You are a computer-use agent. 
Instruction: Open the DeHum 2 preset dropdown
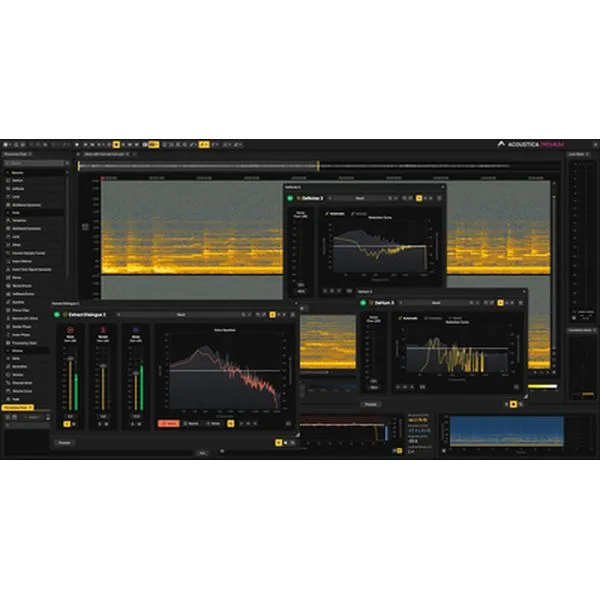click(x=436, y=303)
